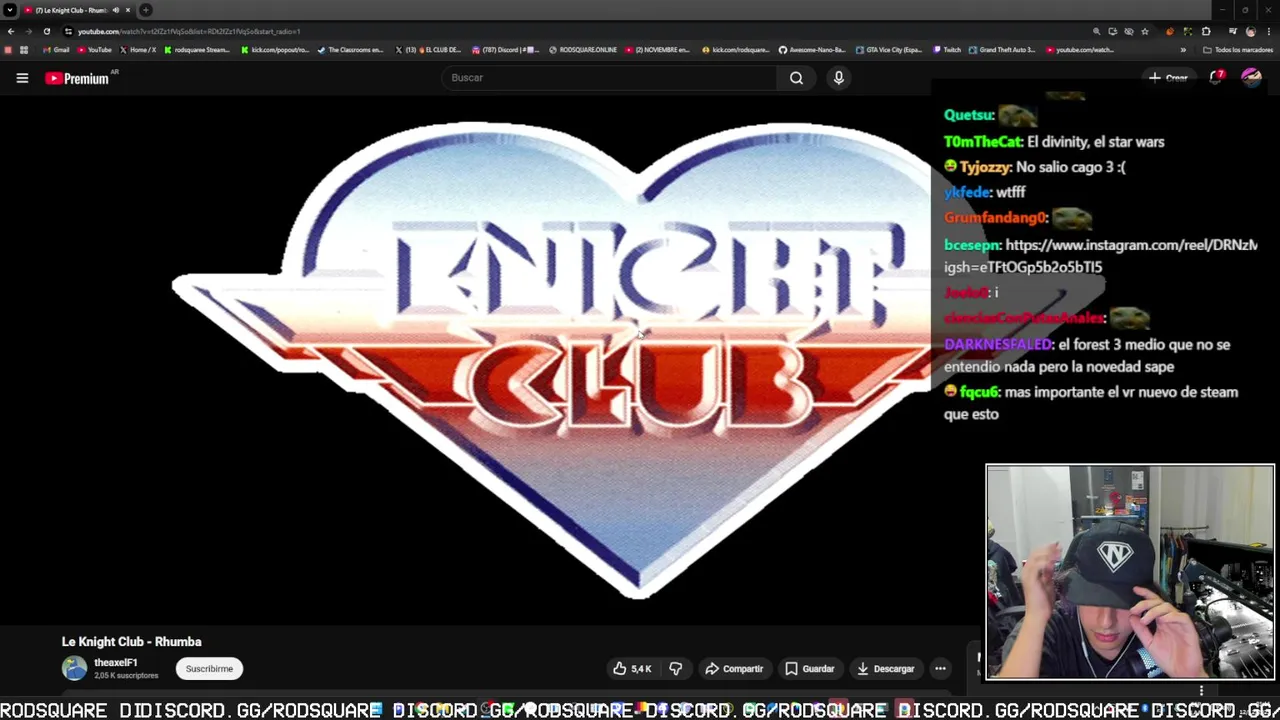Open the extensions puzzle icon
Image resolution: width=1280 pixels, height=720 pixels.
(1206, 31)
